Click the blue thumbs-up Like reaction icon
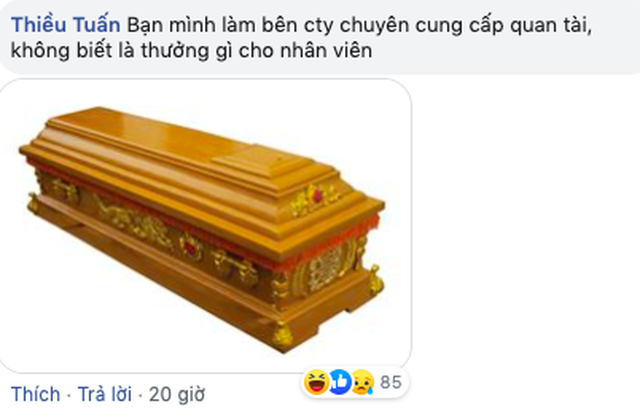Screen dimensions: 640x417 coord(340,382)
